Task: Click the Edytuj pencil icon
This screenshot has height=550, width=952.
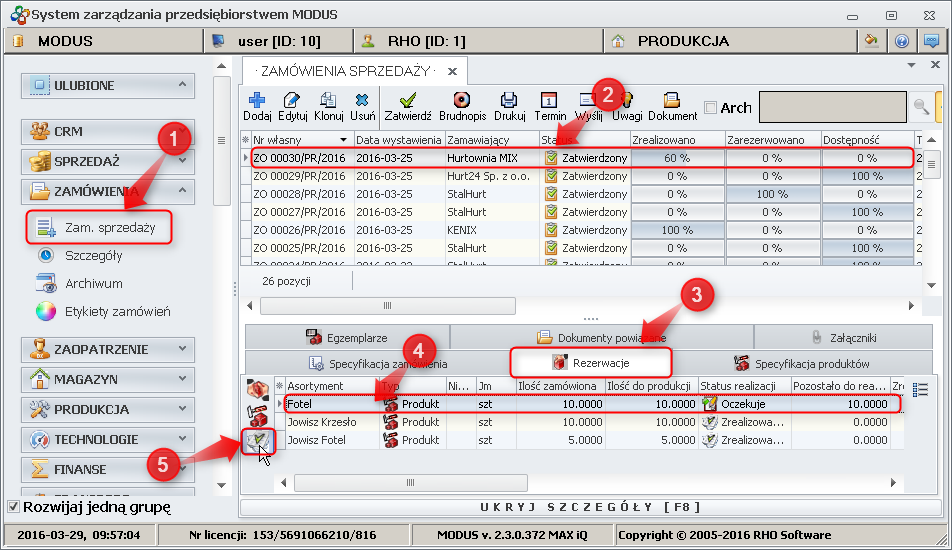Action: (x=292, y=100)
